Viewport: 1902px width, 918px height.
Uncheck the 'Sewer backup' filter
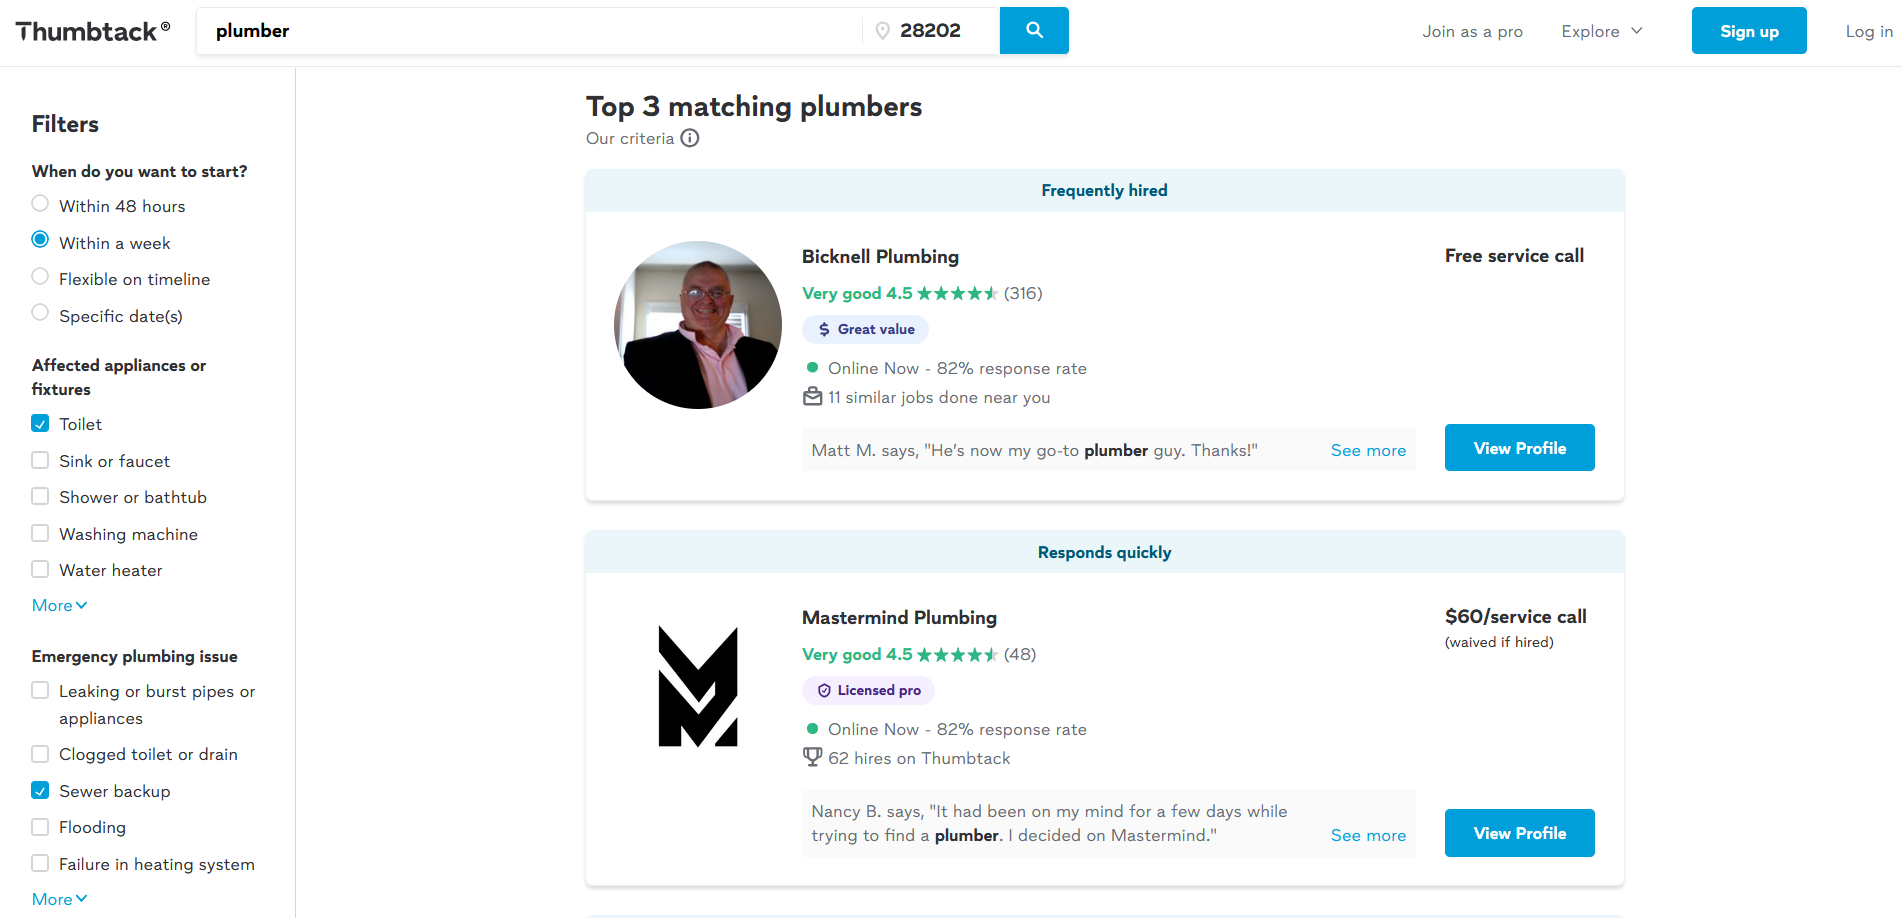click(40, 789)
